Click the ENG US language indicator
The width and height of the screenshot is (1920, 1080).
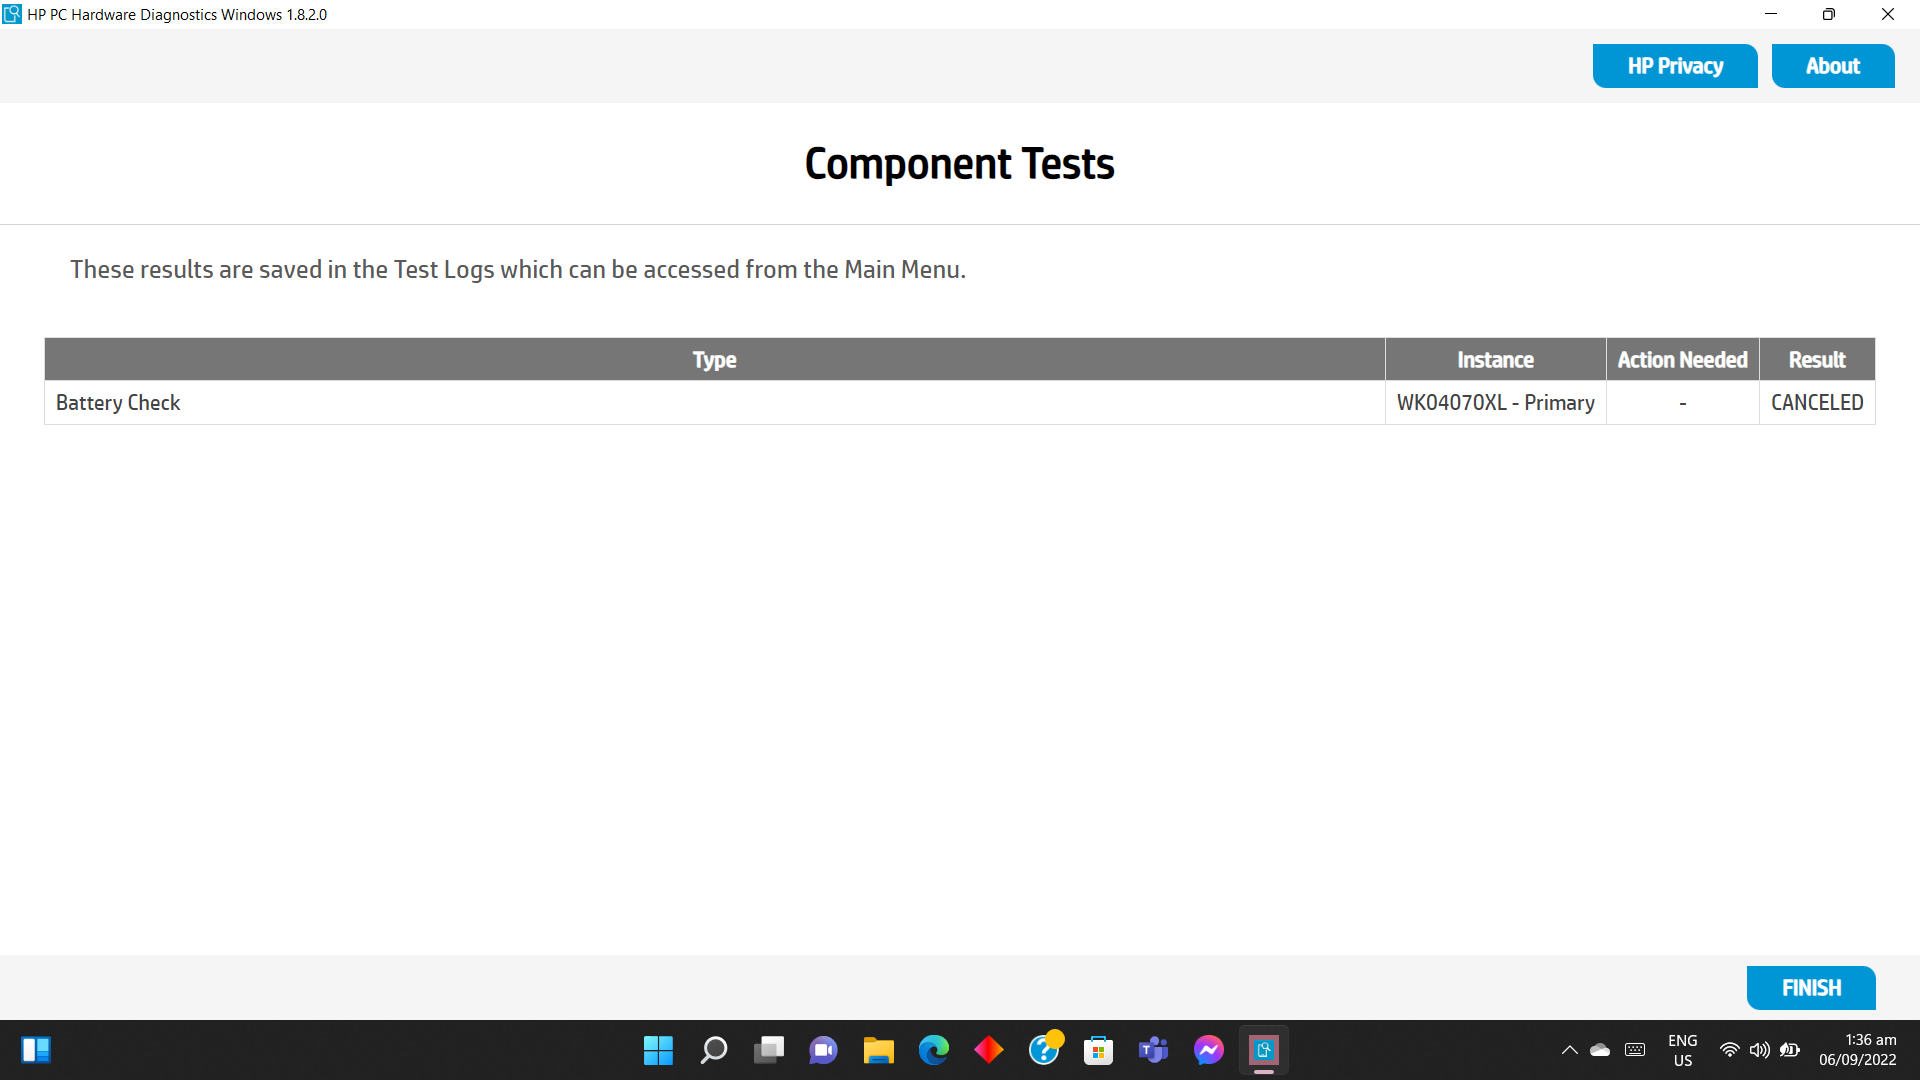pyautogui.click(x=1683, y=1050)
